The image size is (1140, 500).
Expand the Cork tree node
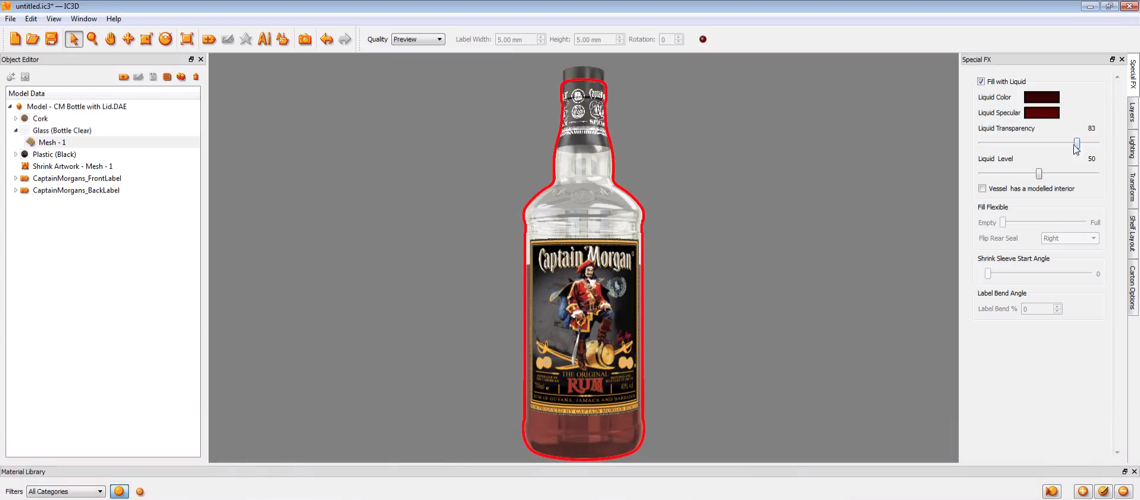click(x=15, y=118)
